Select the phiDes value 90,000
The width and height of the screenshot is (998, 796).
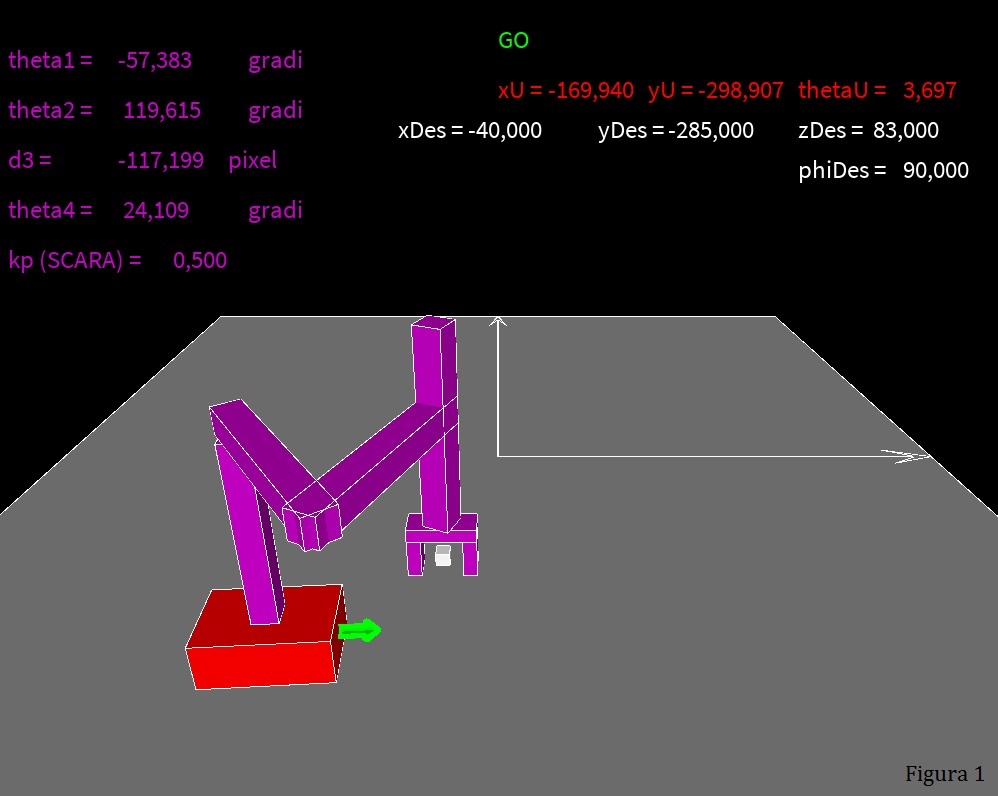pos(935,171)
